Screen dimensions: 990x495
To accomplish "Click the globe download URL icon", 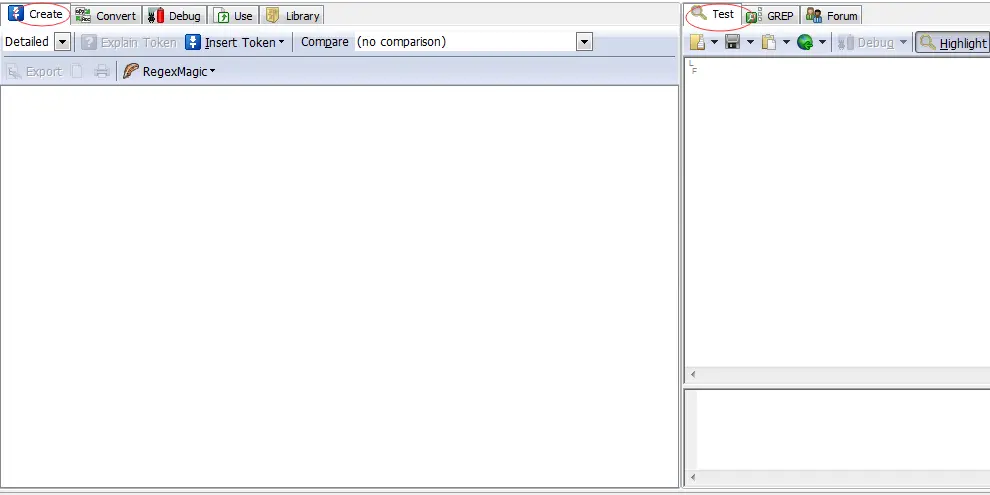I will click(x=804, y=42).
